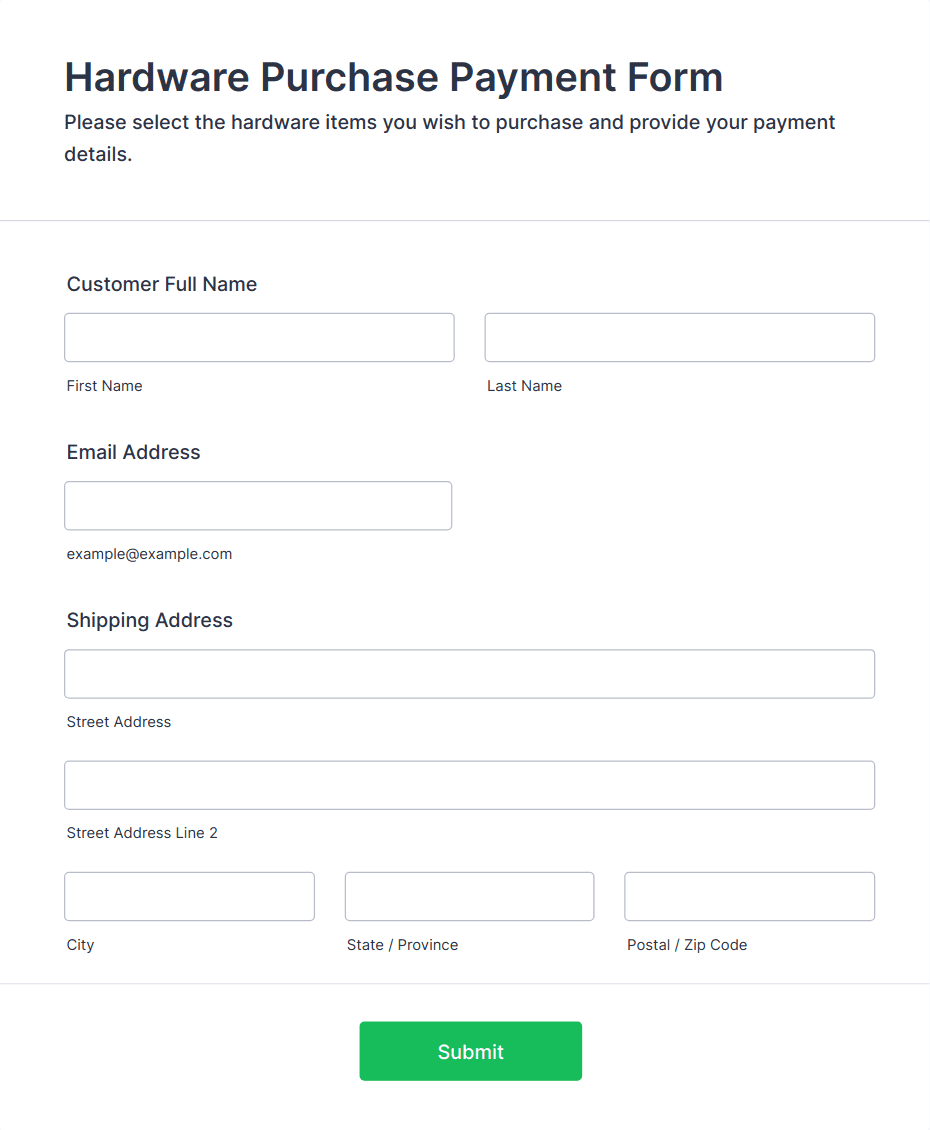Screen dimensions: 930x1130
Task: Click the State / Province sublabel
Action: [x=402, y=945]
